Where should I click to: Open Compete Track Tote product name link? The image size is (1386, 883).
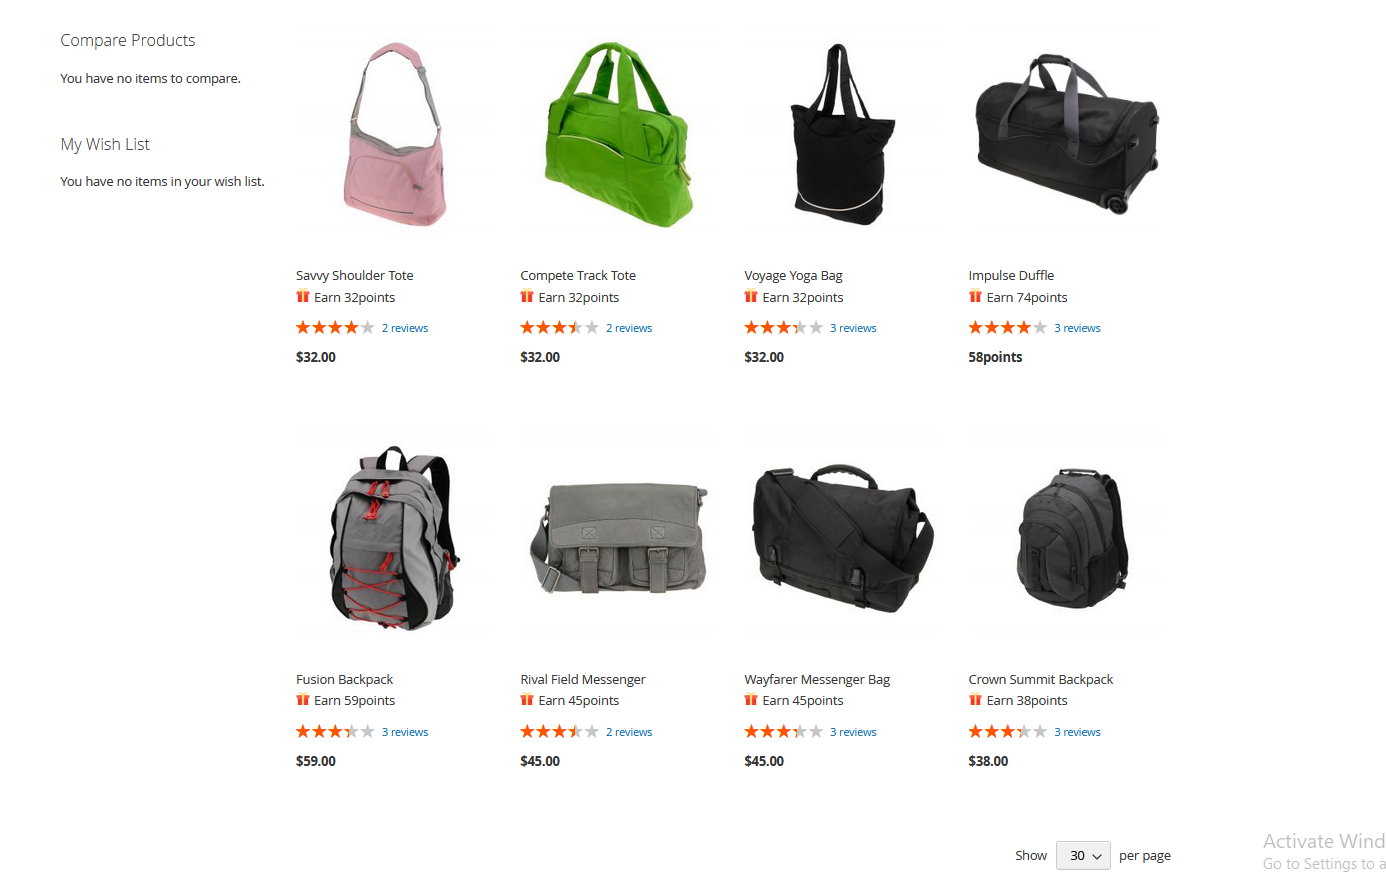[578, 275]
